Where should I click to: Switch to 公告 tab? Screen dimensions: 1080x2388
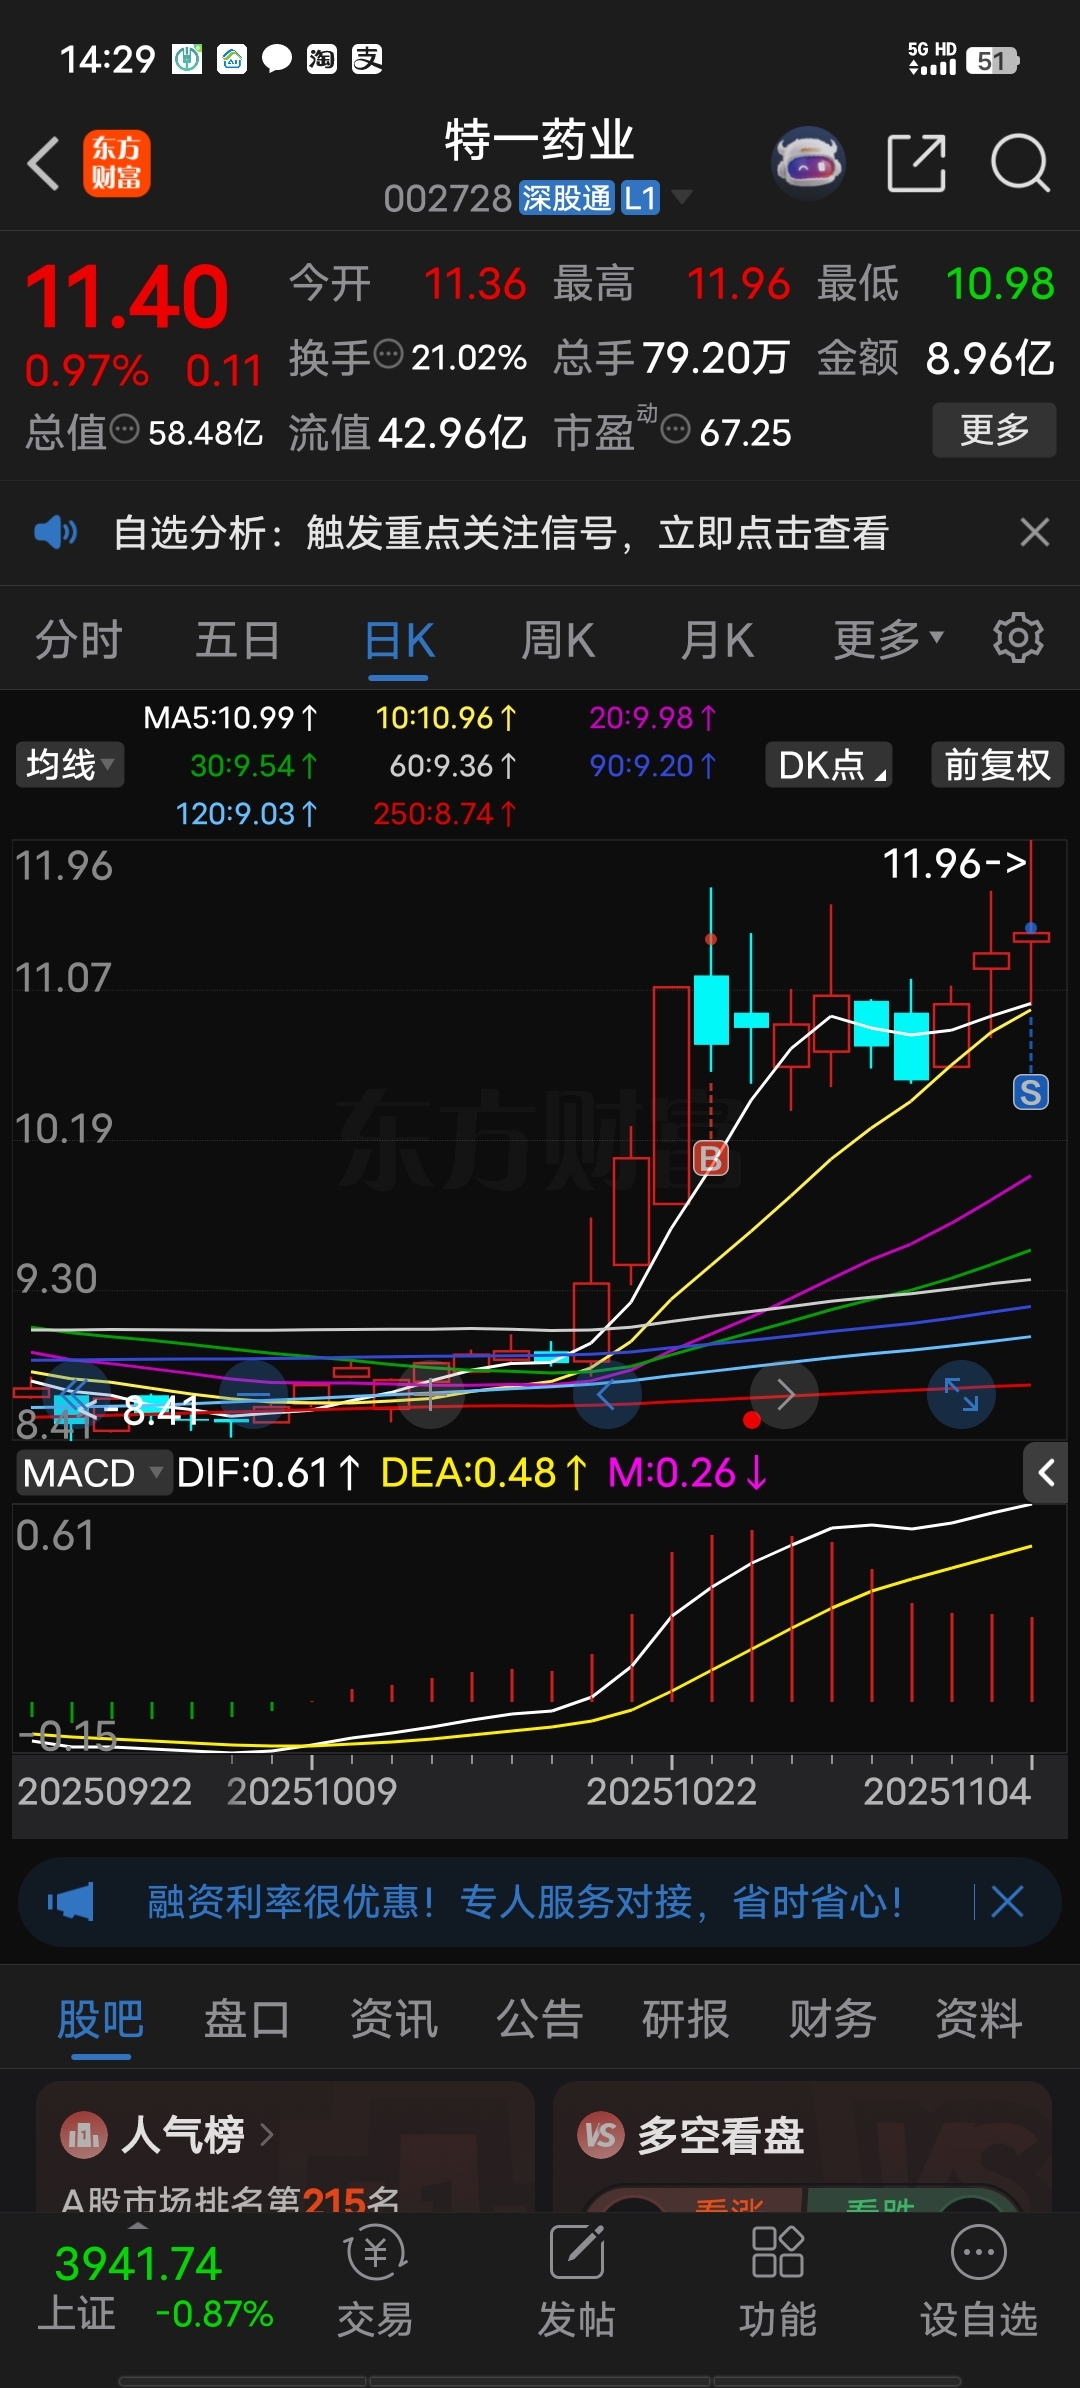(x=539, y=2019)
